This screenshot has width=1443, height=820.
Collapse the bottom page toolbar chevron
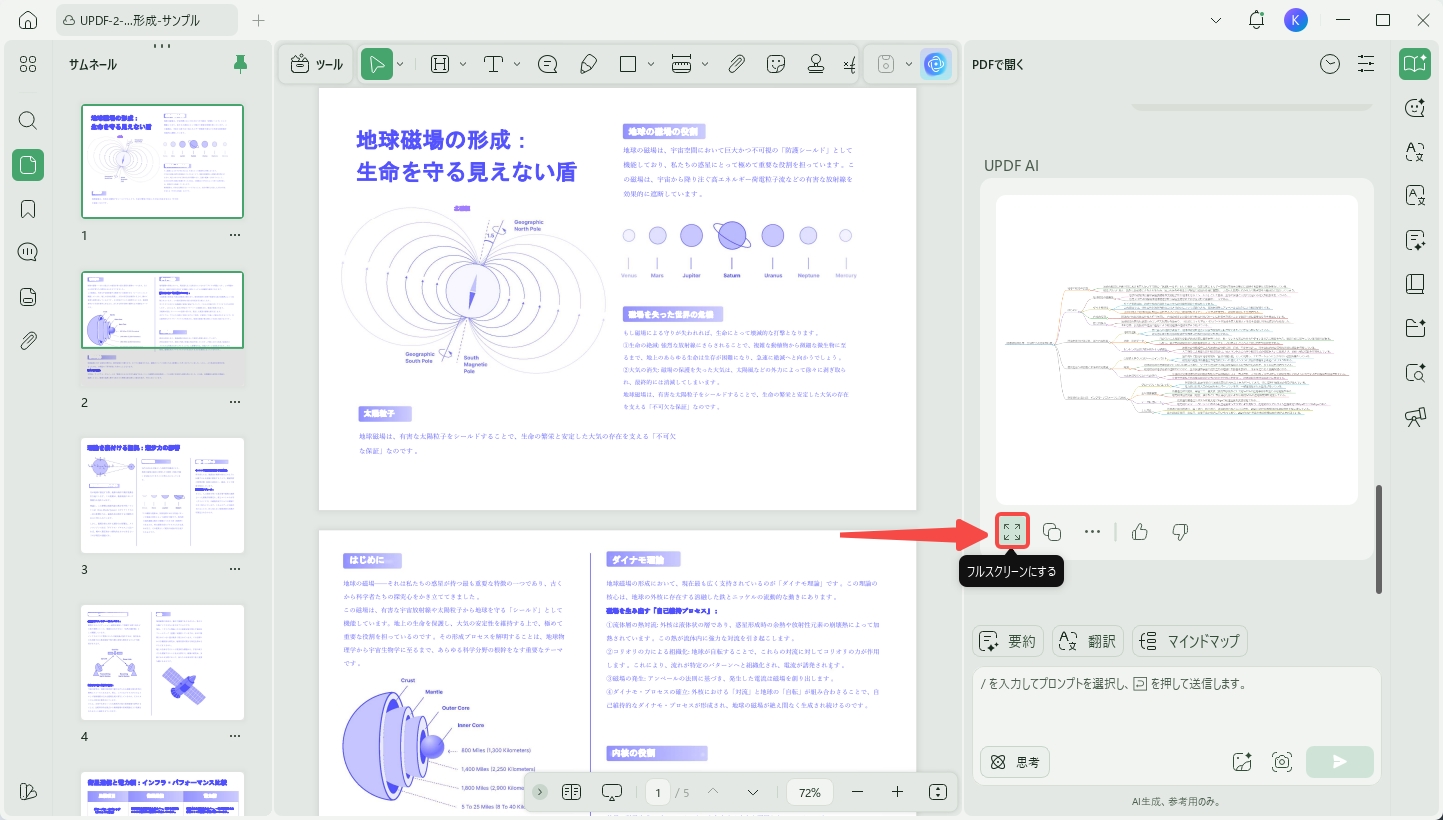pyautogui.click(x=540, y=792)
